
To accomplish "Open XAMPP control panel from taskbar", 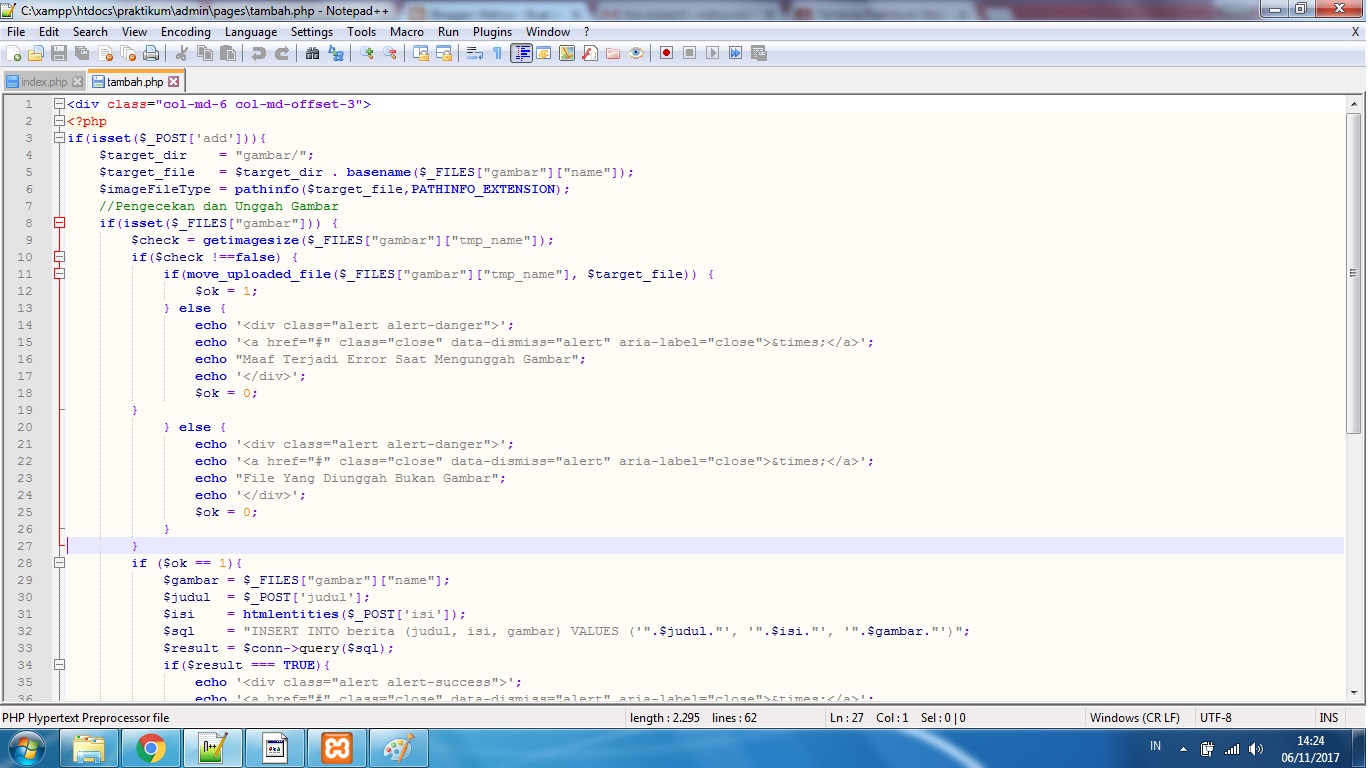I will (337, 748).
